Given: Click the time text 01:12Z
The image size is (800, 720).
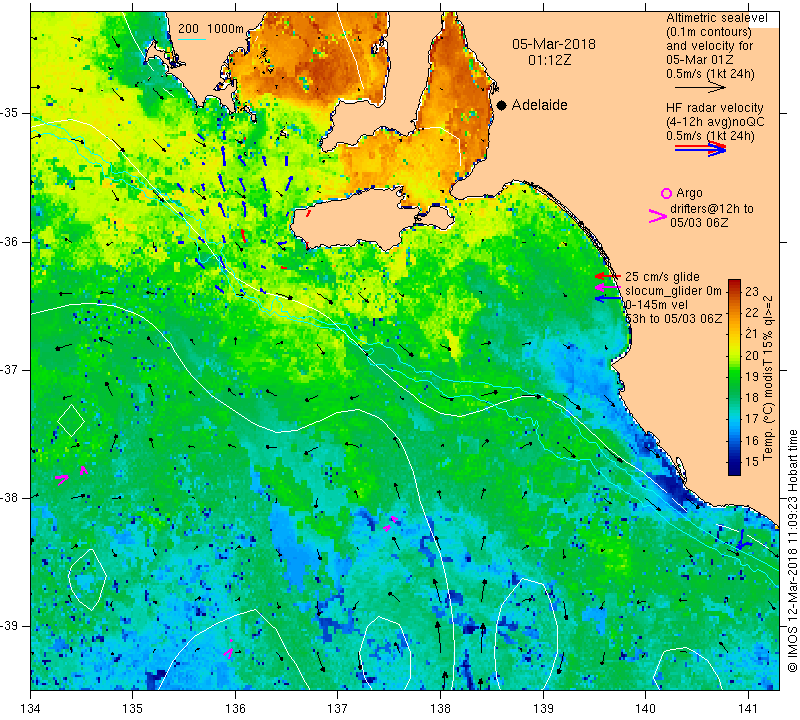Looking at the screenshot, I should [x=549, y=60].
